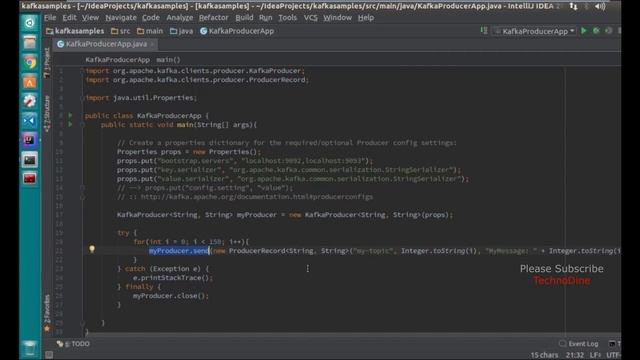Viewport: 640px width, 360px height.
Task: Click run gutter arrow beside main method
Action: [70, 124]
